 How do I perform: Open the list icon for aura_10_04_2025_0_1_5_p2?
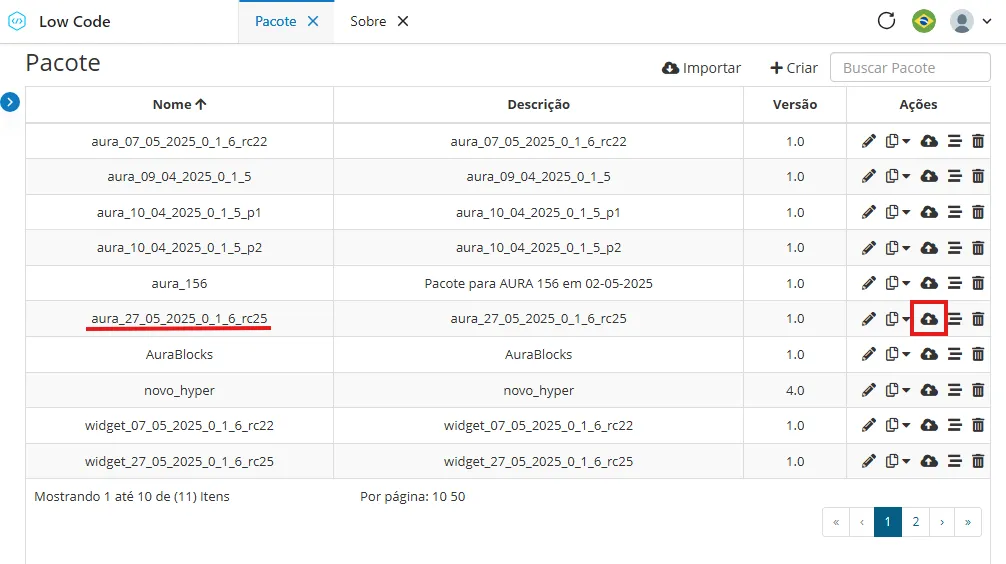coord(955,248)
